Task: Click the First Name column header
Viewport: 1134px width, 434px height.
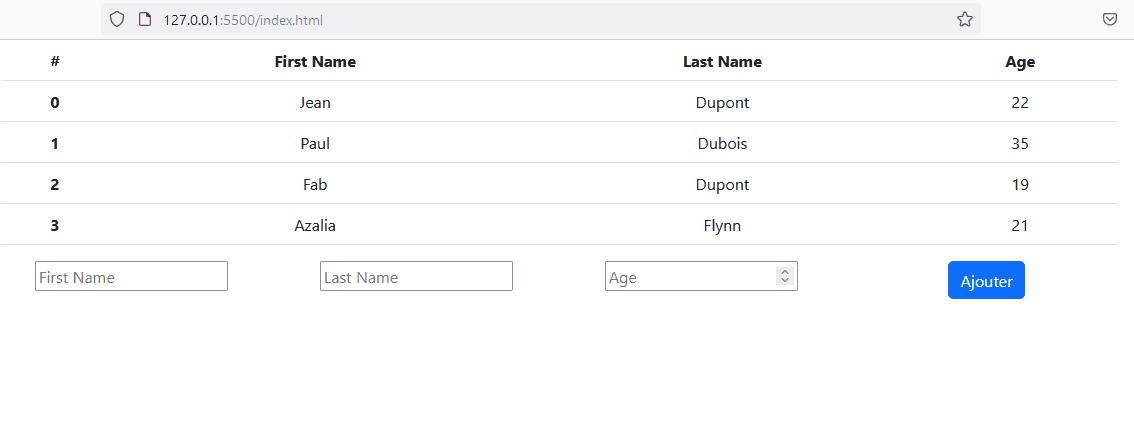Action: pyautogui.click(x=315, y=61)
